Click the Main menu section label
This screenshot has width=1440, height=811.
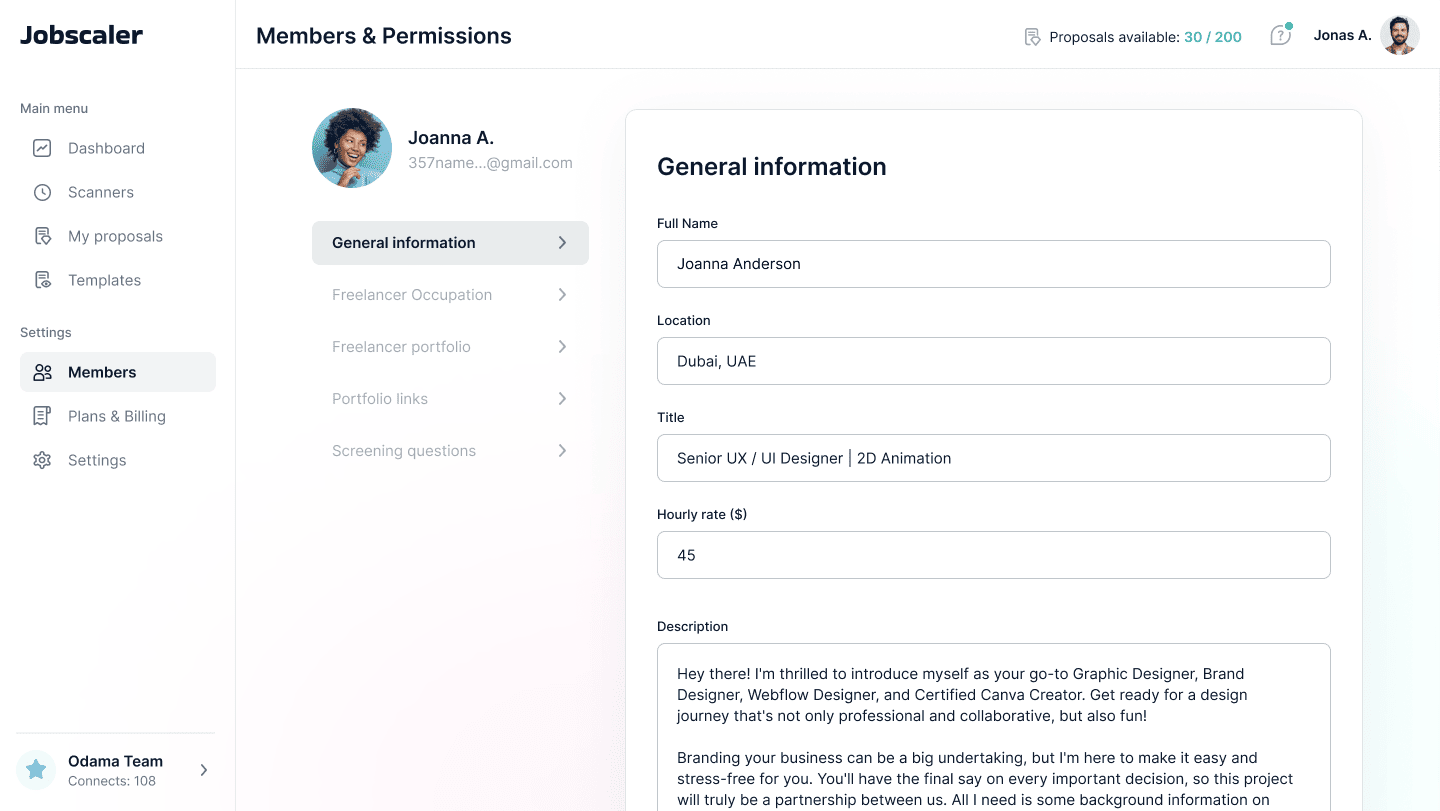54,108
